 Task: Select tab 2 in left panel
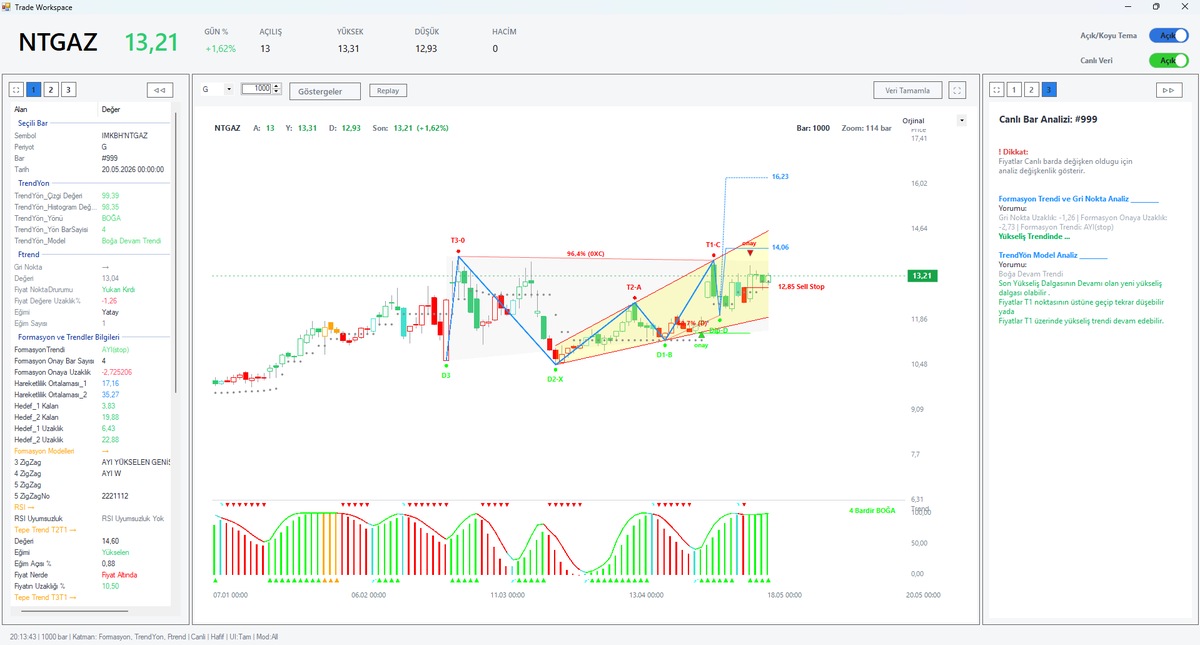tap(51, 89)
